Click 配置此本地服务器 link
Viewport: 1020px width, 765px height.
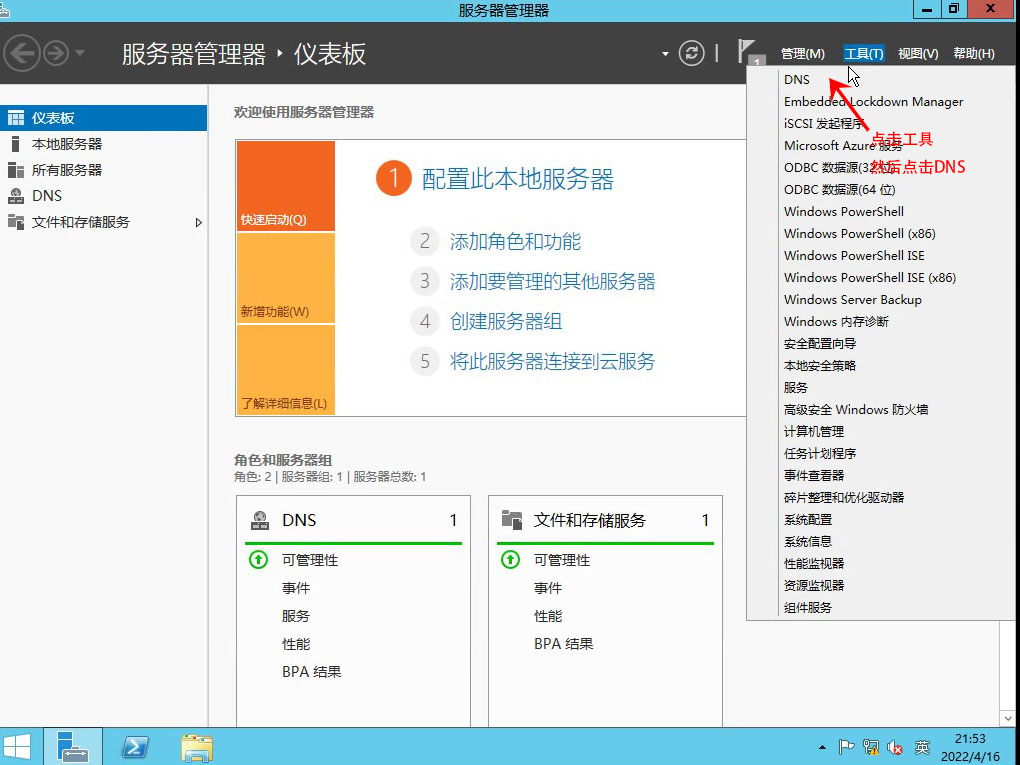coord(518,180)
